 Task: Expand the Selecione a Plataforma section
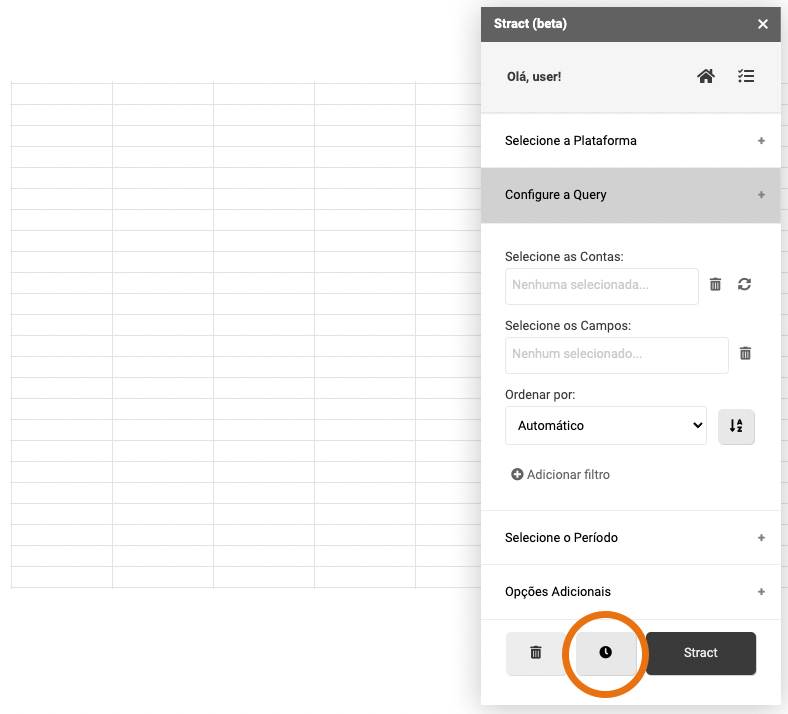click(x=630, y=141)
